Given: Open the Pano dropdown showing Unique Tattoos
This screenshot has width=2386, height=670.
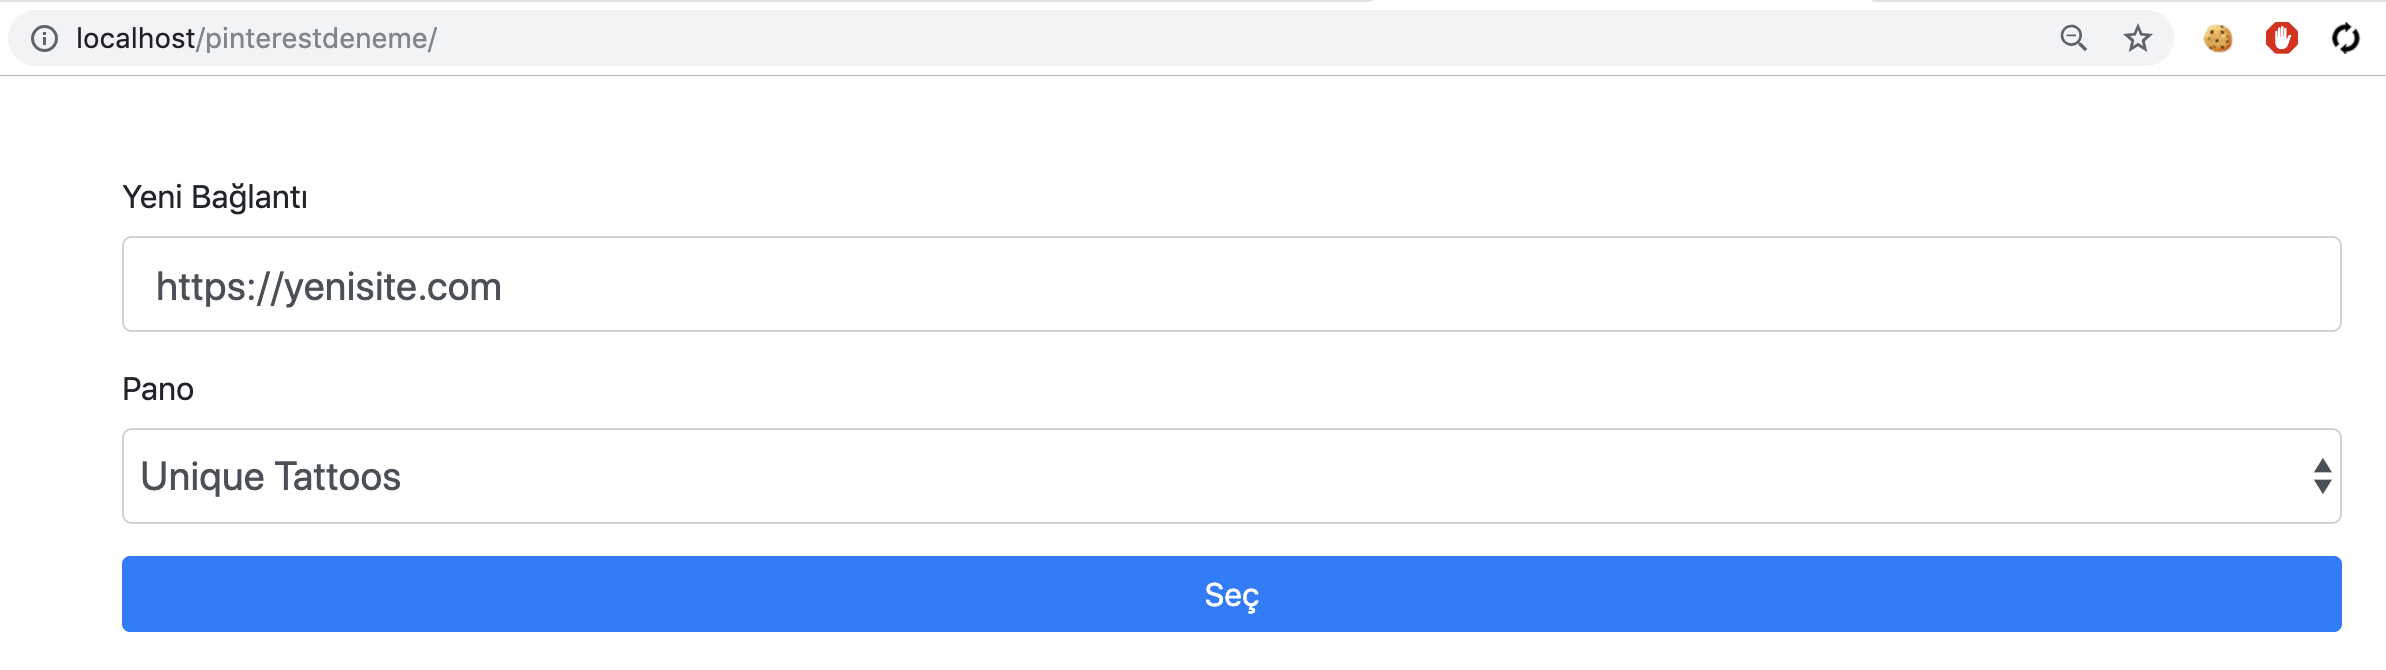Looking at the screenshot, I should (x=1232, y=476).
